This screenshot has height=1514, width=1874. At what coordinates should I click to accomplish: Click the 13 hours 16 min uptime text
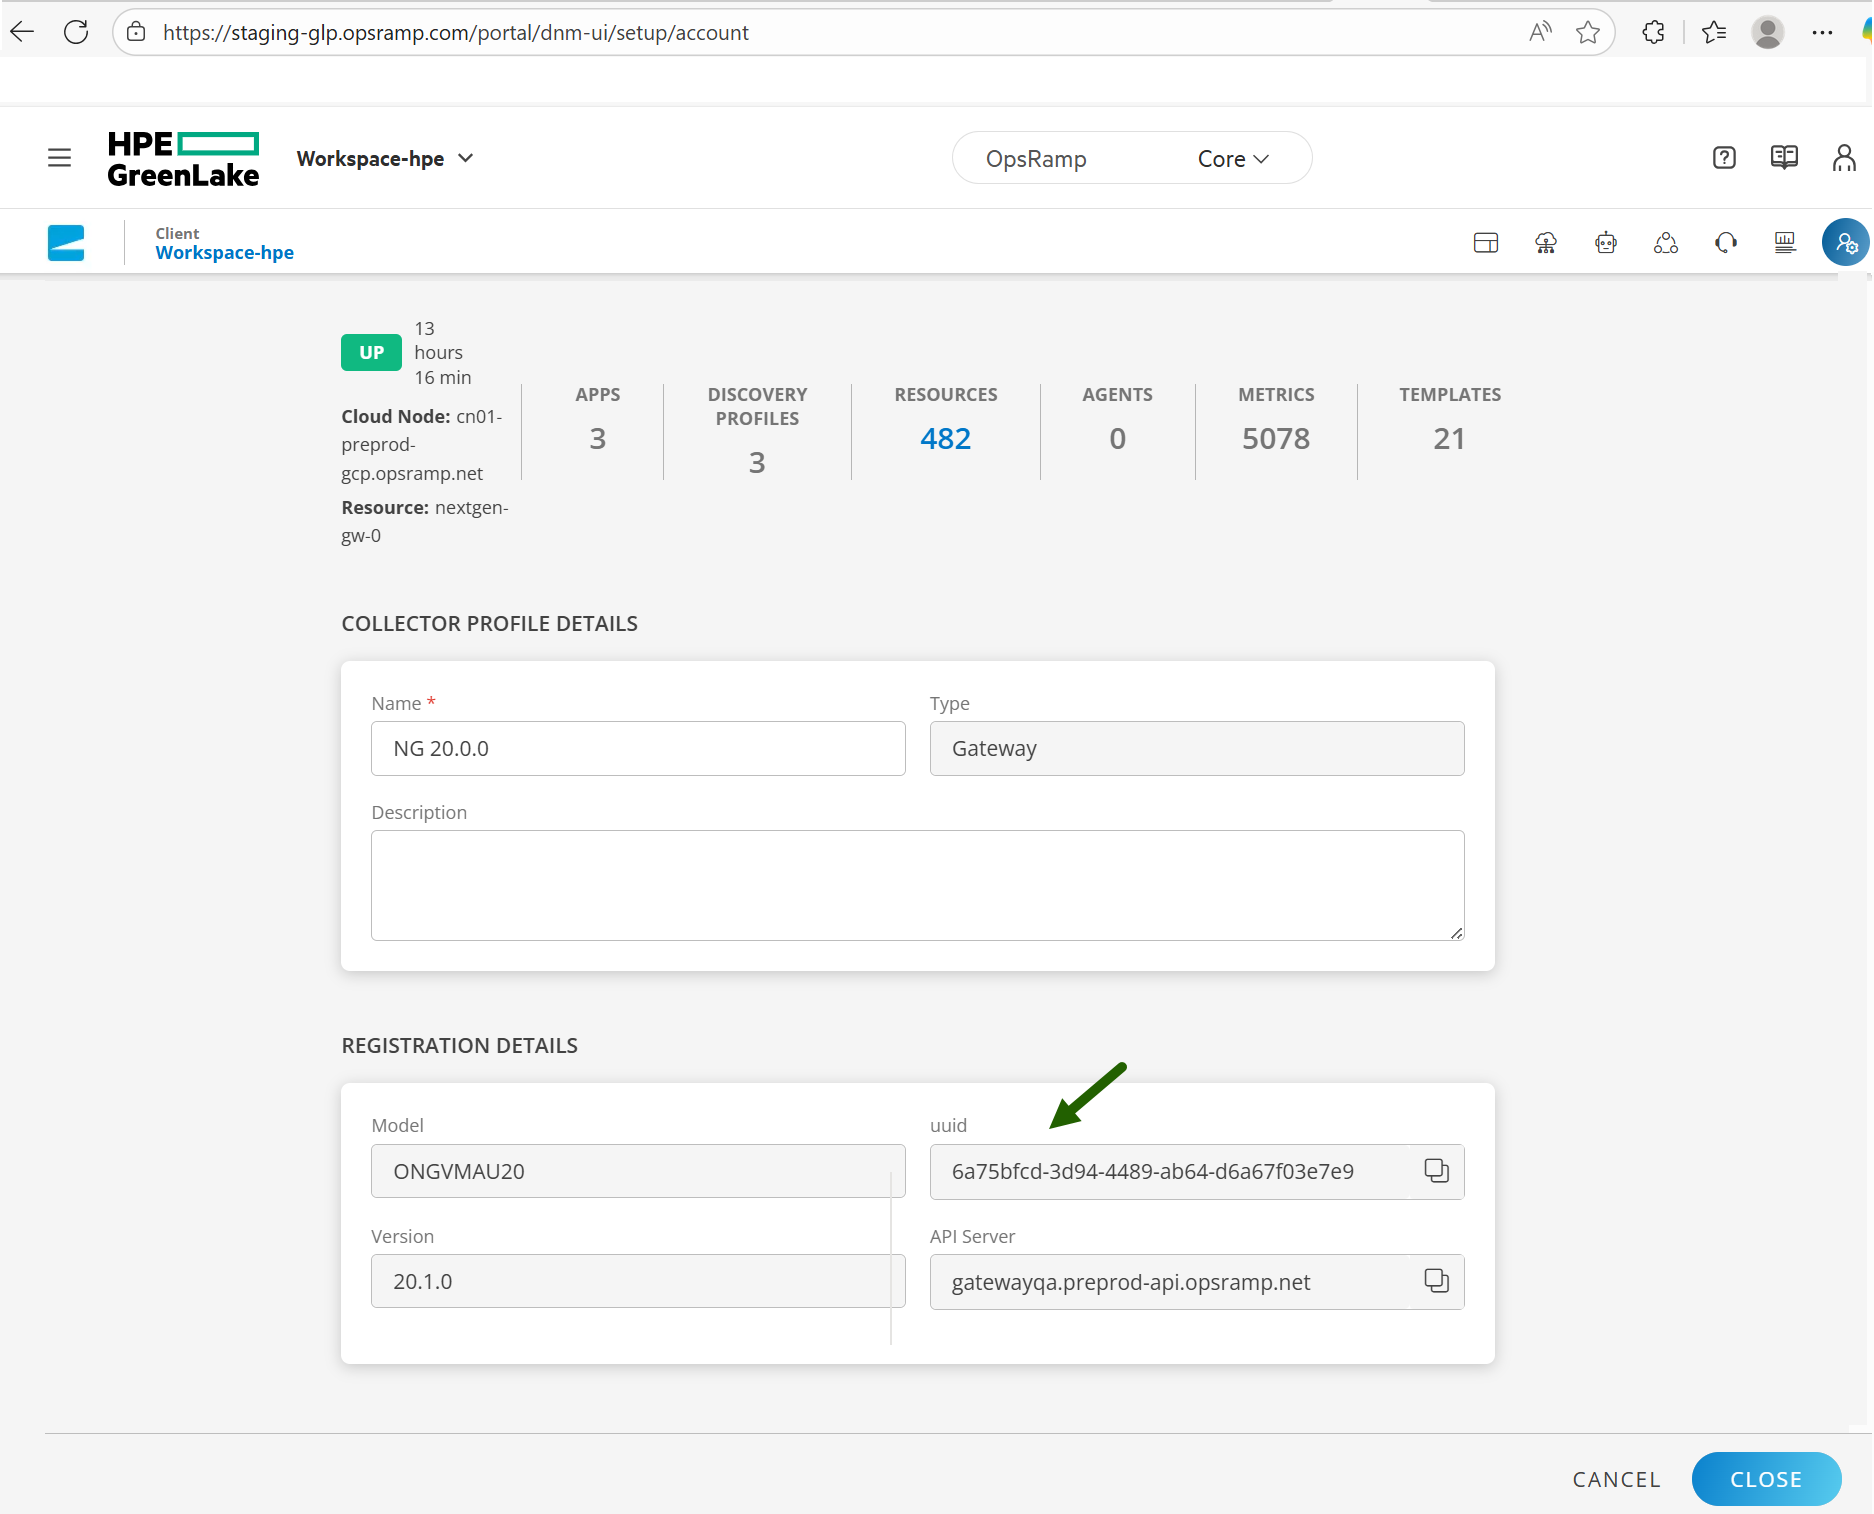[443, 353]
